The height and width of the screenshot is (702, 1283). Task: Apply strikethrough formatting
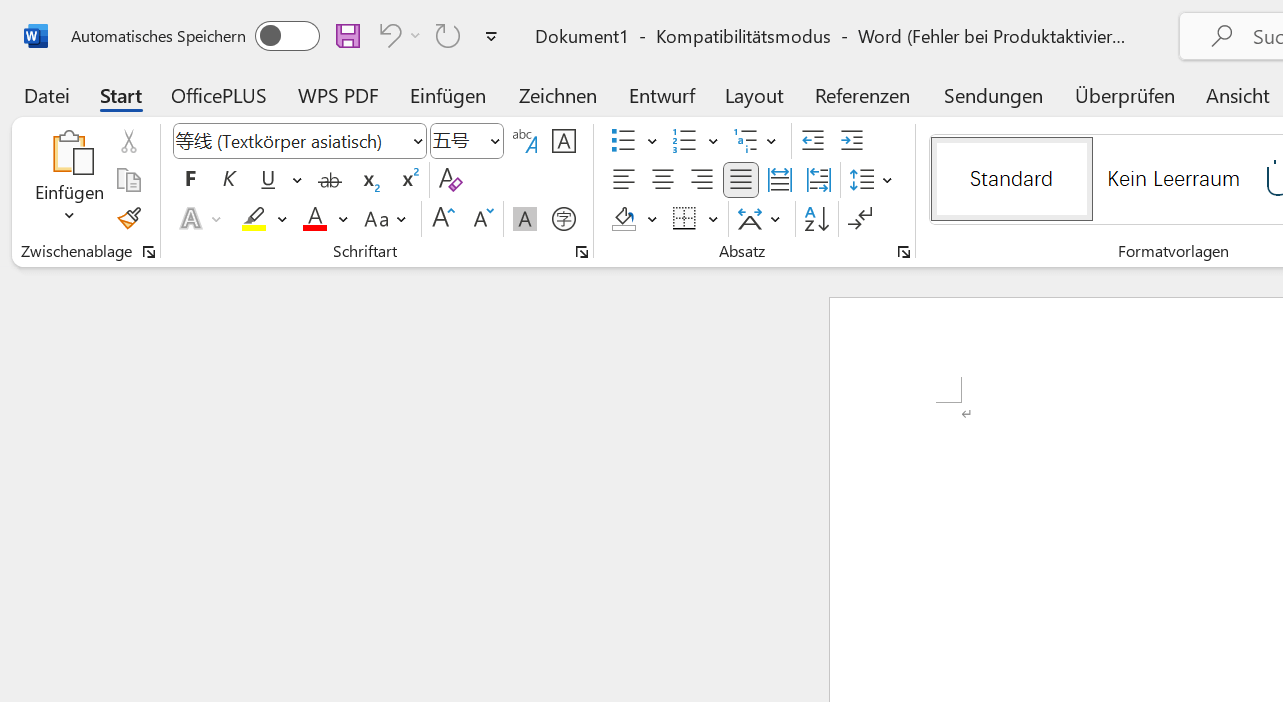330,181
